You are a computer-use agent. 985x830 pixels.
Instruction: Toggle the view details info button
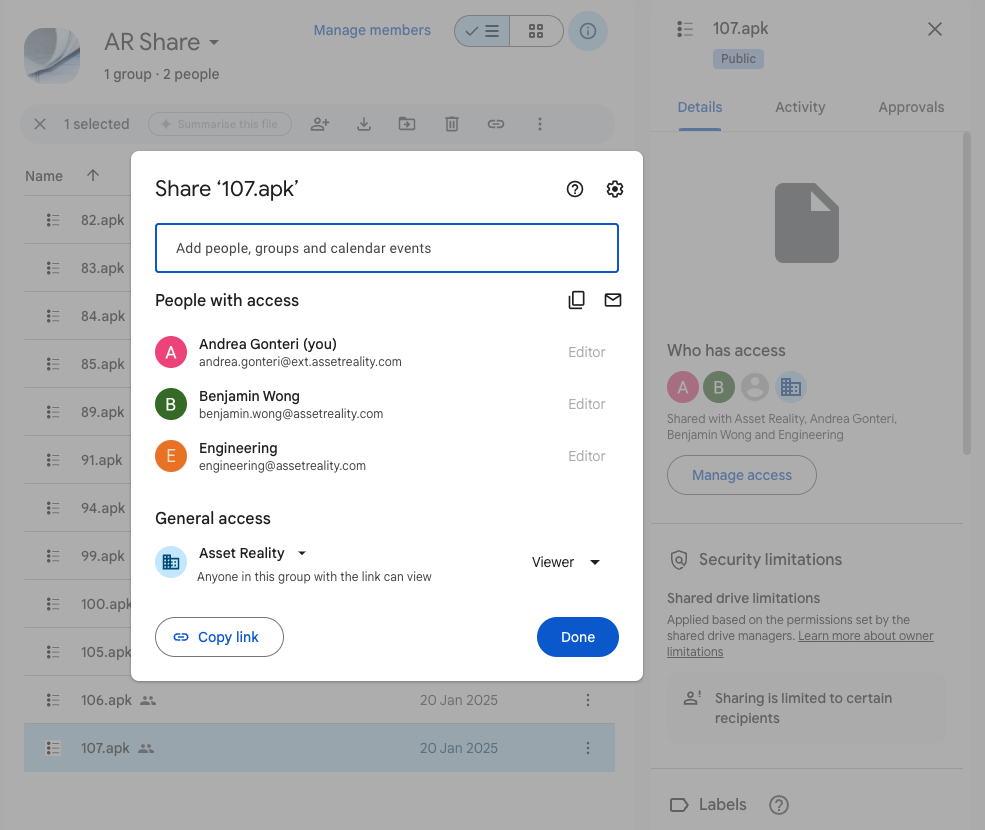click(588, 31)
